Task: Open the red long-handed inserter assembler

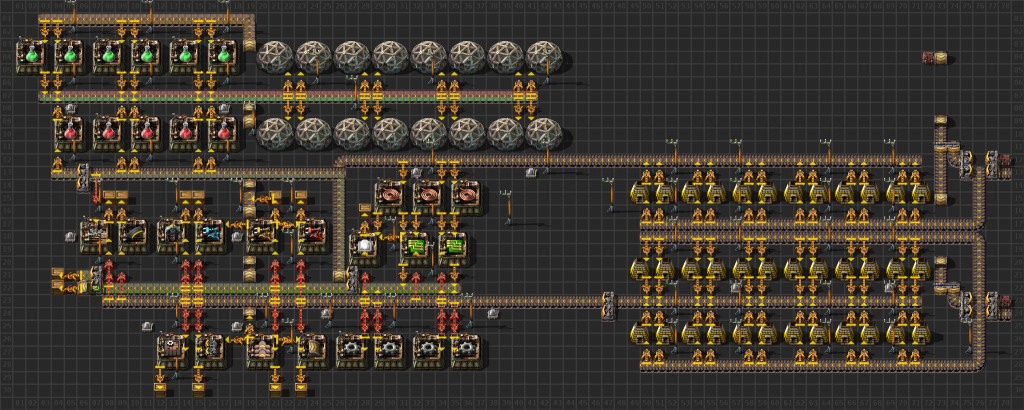Action: tap(313, 236)
